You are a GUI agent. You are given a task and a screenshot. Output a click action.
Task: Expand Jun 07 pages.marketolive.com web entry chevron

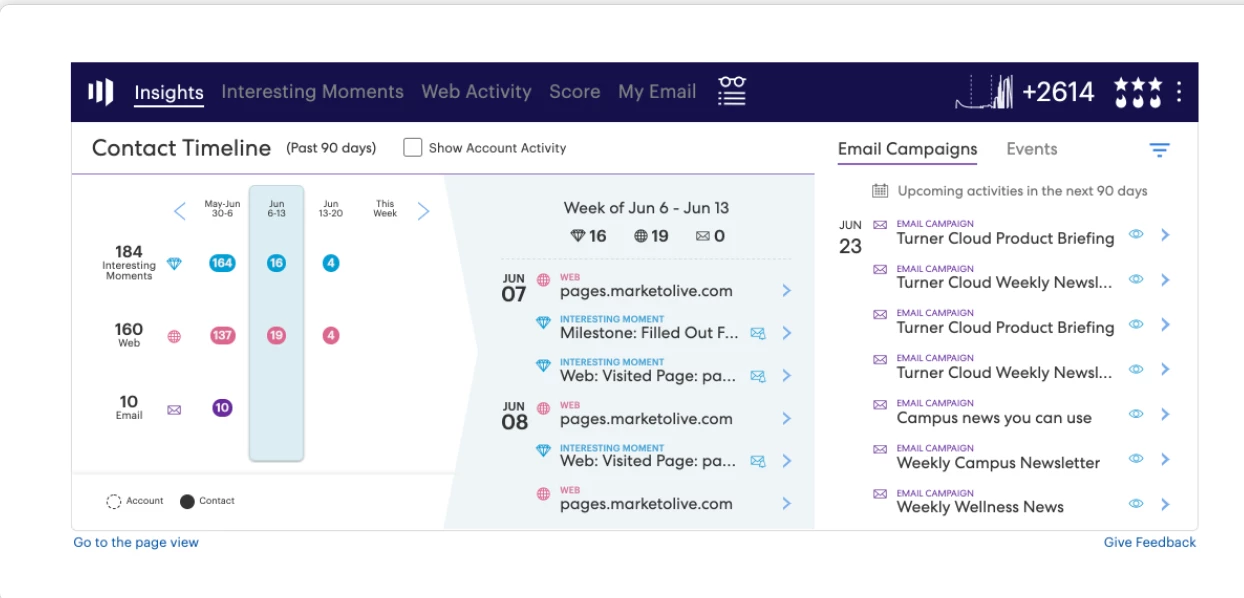787,291
